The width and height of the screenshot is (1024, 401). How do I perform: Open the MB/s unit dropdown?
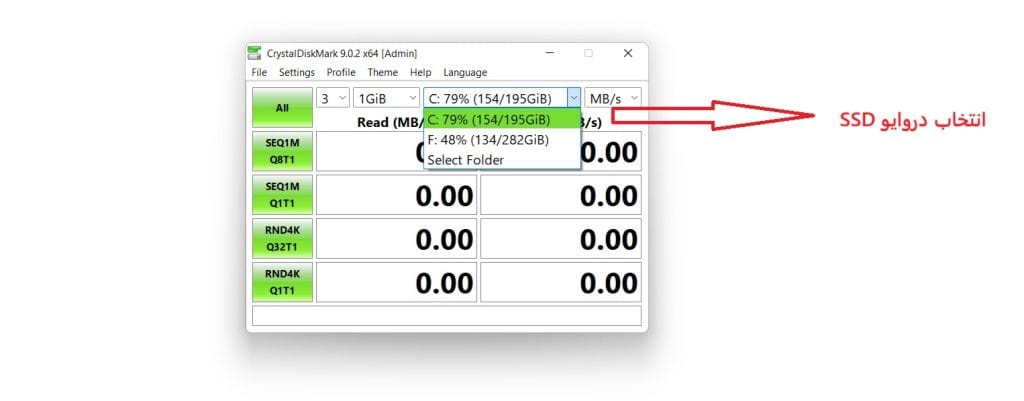(x=613, y=98)
